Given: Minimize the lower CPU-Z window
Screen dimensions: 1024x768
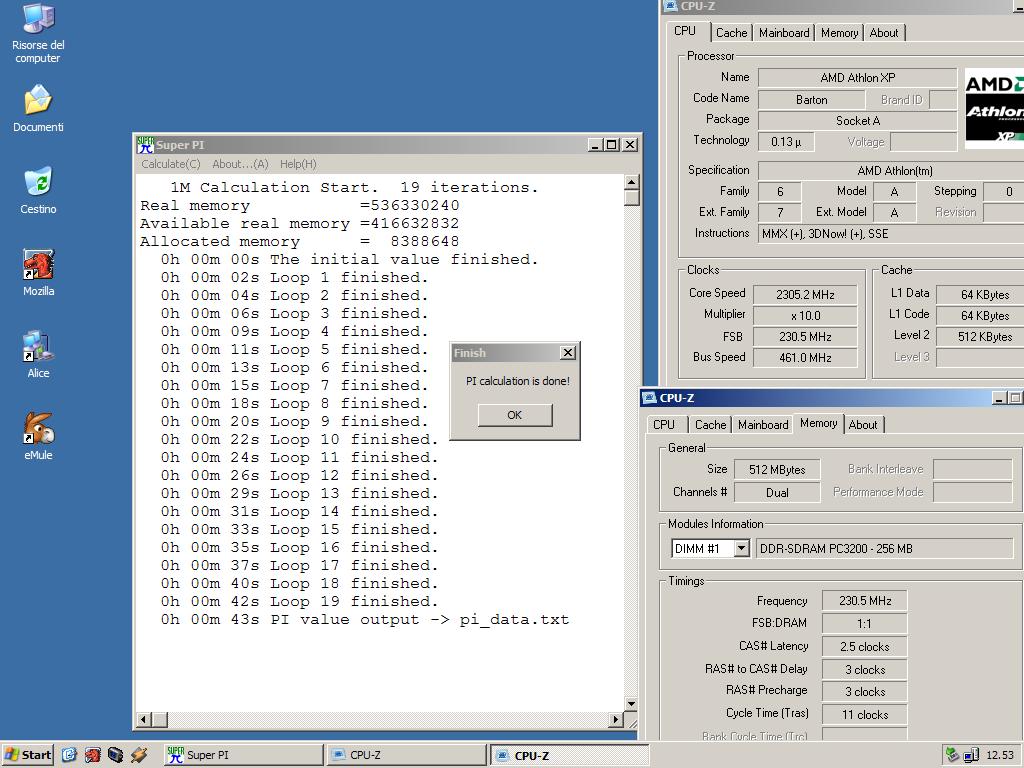Looking at the screenshot, I should point(999,398).
